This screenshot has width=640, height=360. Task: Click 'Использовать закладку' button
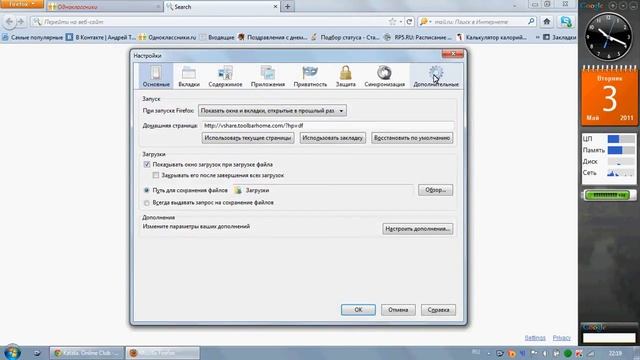click(332, 138)
